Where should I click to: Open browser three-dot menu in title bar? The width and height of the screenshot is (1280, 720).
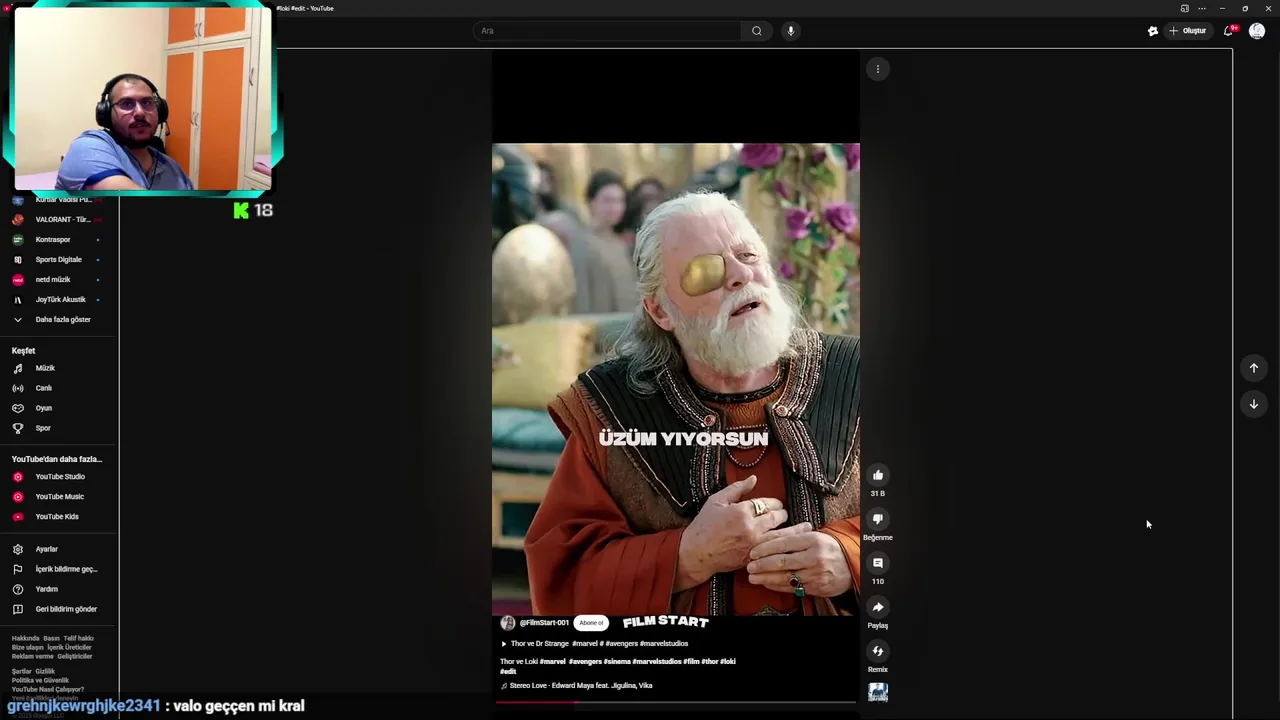1202,8
